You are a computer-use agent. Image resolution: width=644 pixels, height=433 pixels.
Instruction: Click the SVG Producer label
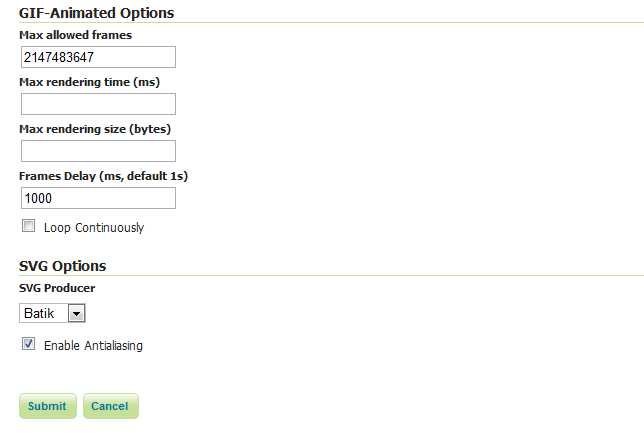tap(57, 288)
